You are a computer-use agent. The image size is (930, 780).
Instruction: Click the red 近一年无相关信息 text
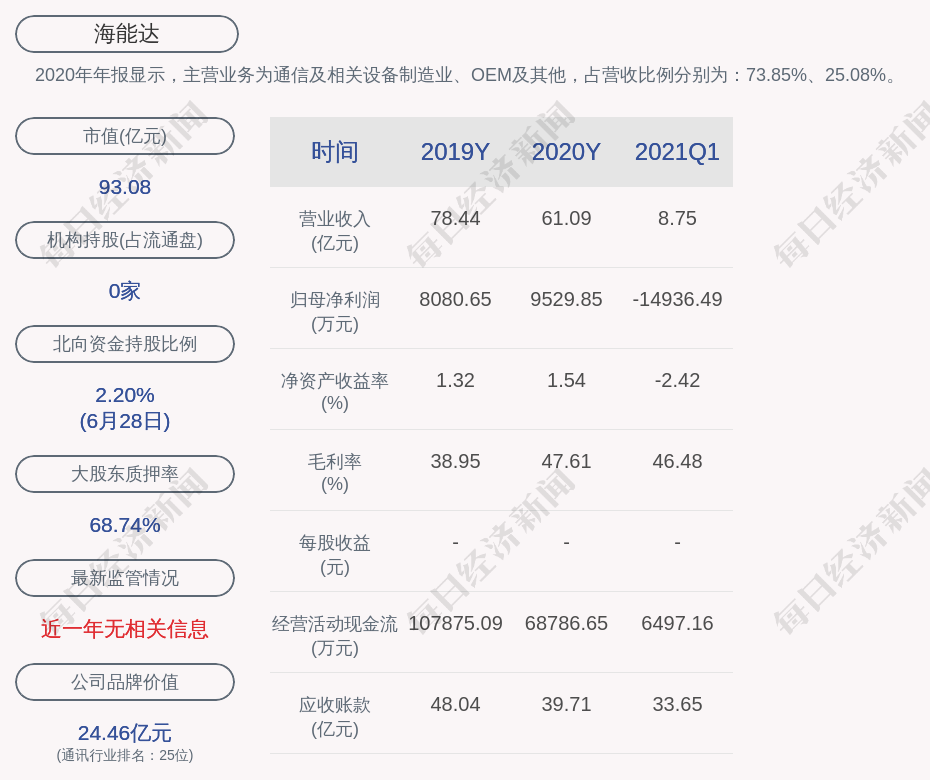click(125, 629)
